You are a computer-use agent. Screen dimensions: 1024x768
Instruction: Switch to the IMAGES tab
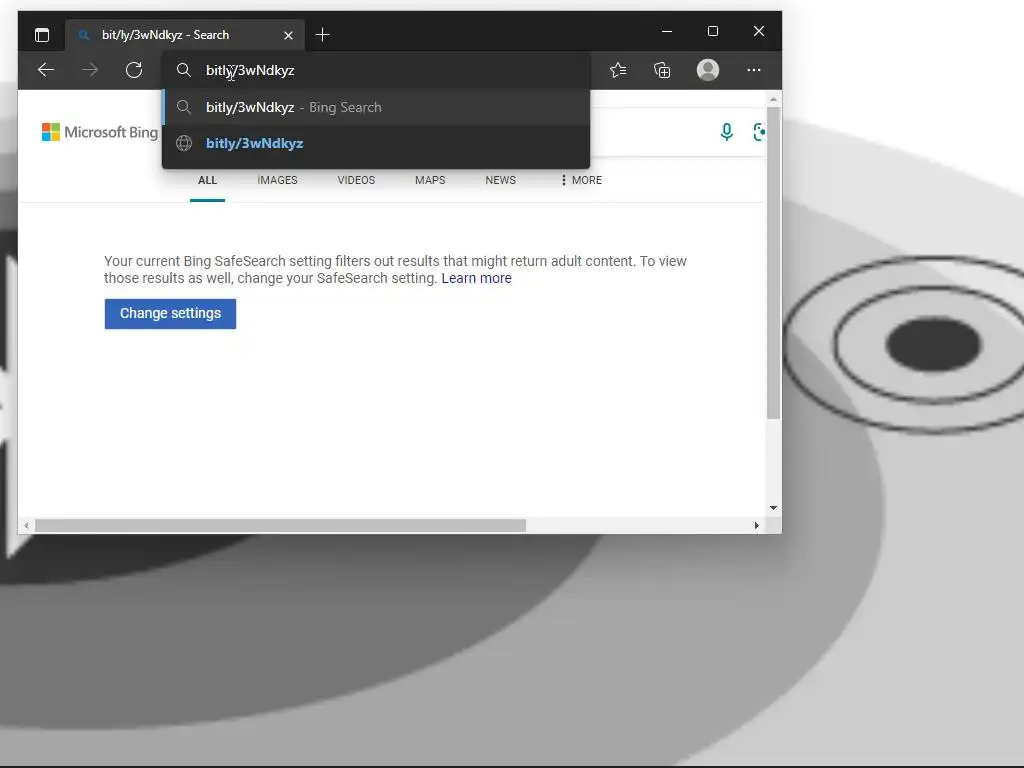278,180
